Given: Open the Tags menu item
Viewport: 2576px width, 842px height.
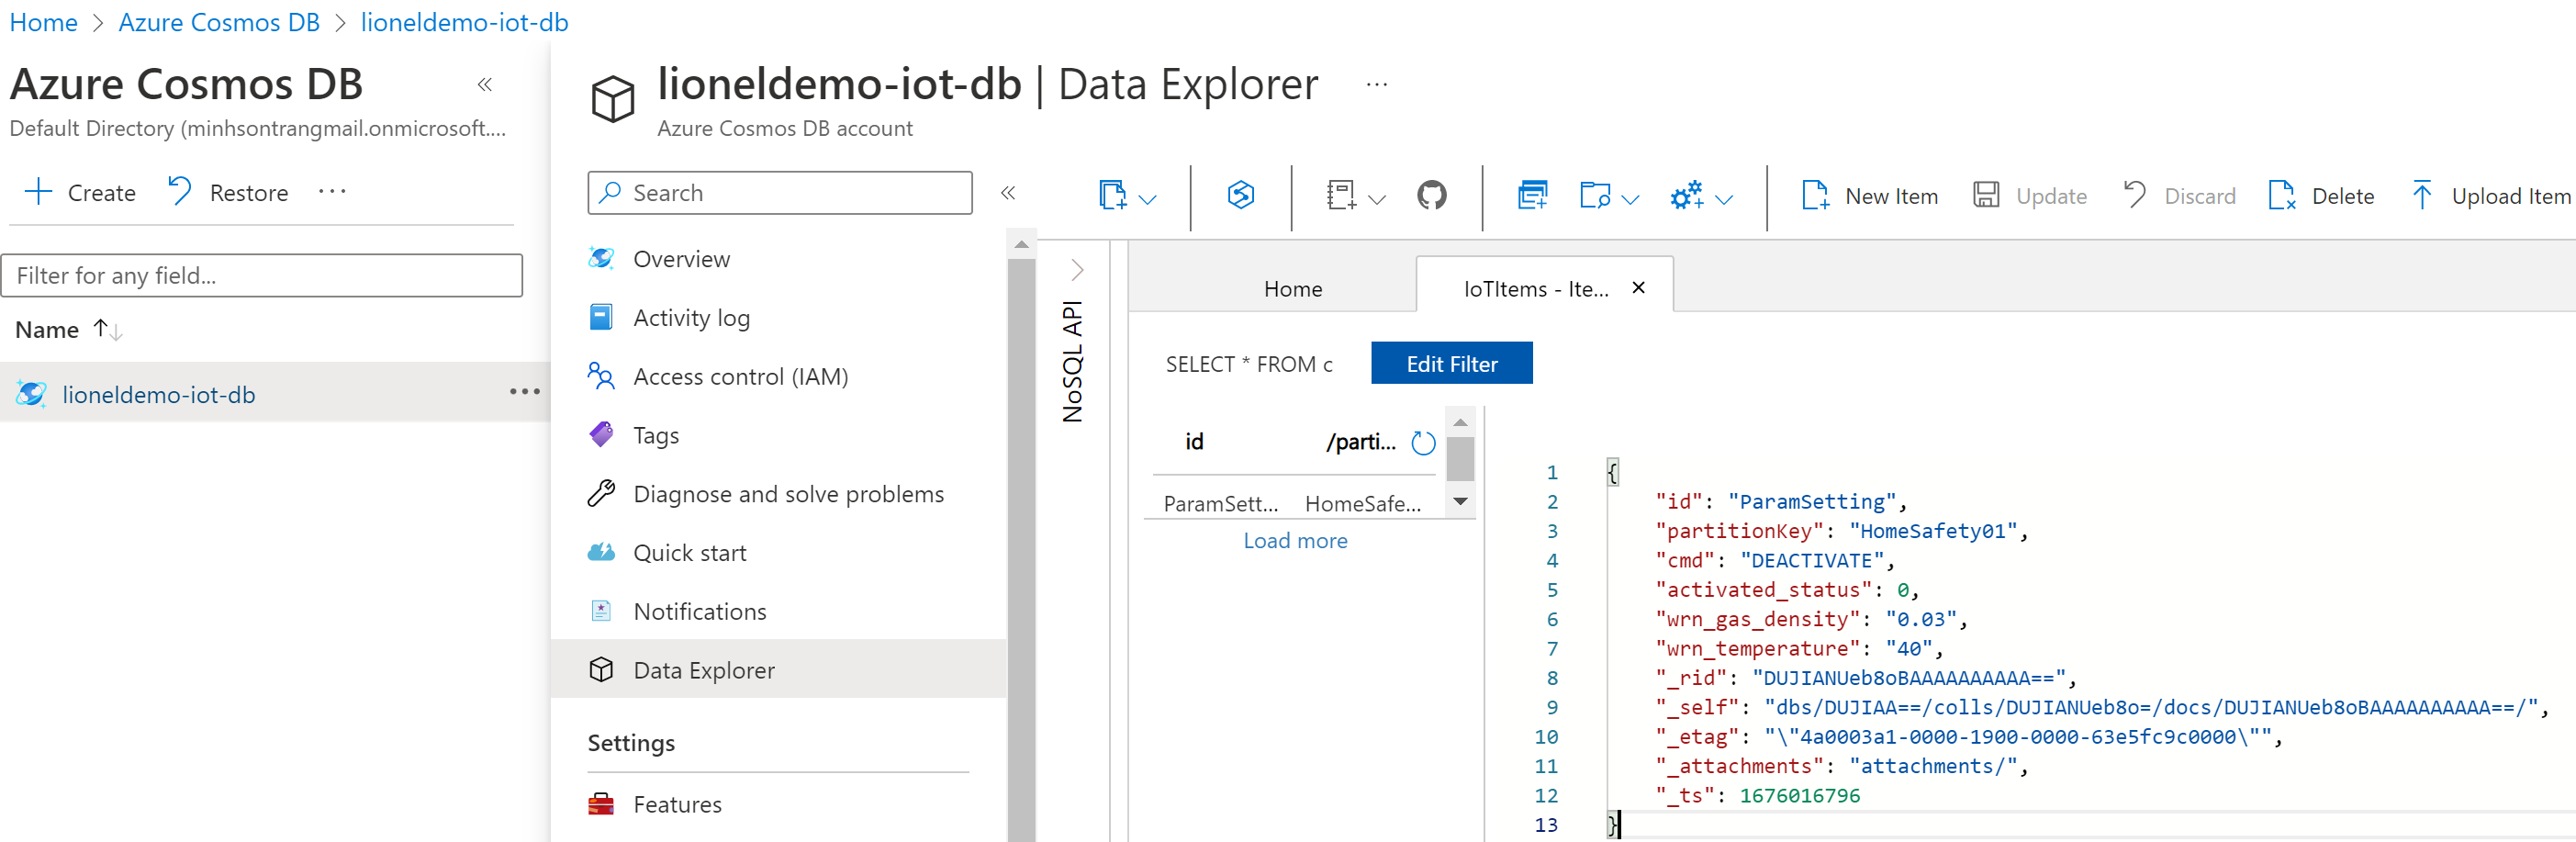Looking at the screenshot, I should [x=656, y=436].
